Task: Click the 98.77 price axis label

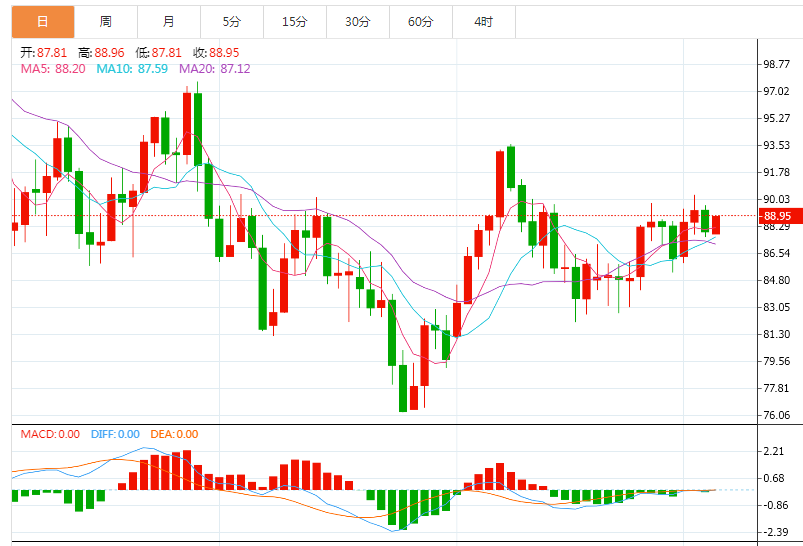Action: click(x=776, y=64)
